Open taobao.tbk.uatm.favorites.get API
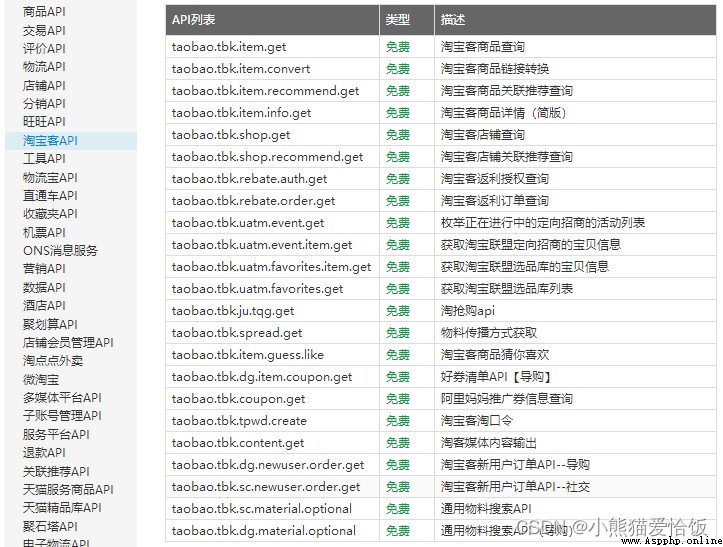 click(257, 289)
